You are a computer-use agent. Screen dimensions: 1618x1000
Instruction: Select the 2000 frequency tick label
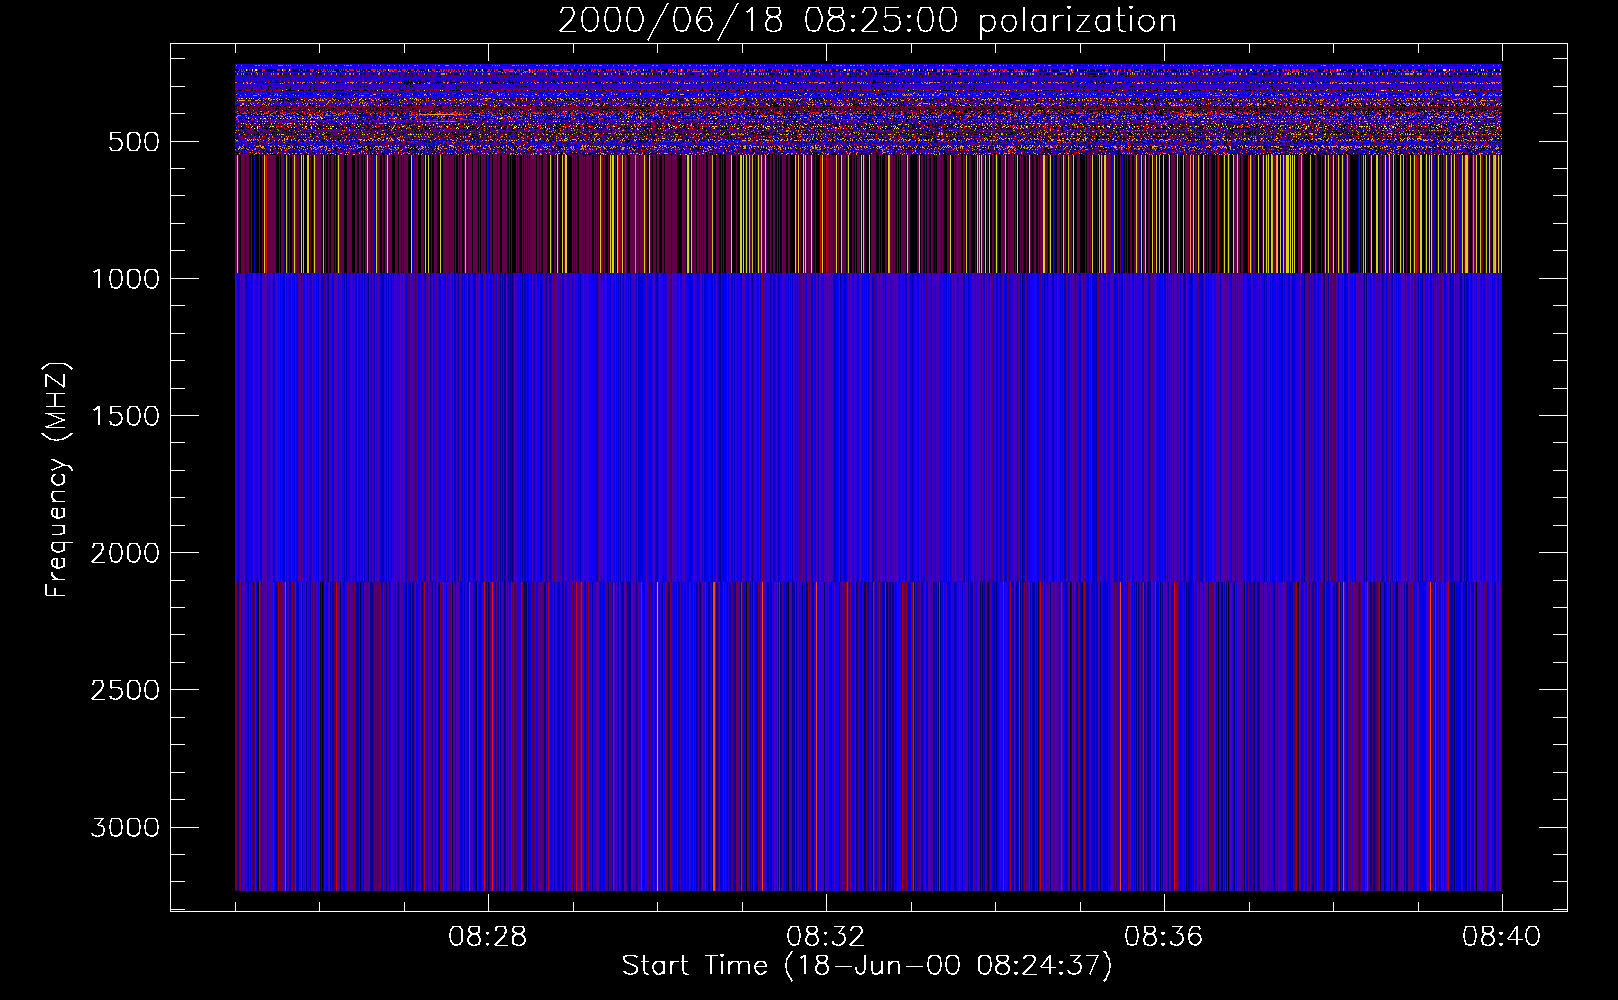125,553
